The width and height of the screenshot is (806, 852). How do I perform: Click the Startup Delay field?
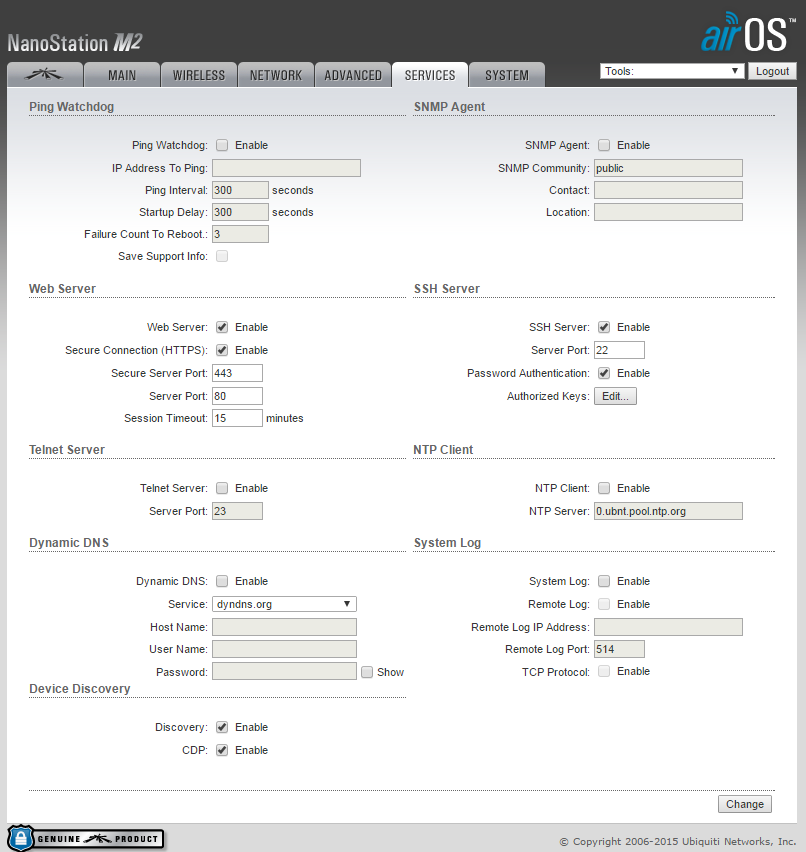coord(240,212)
